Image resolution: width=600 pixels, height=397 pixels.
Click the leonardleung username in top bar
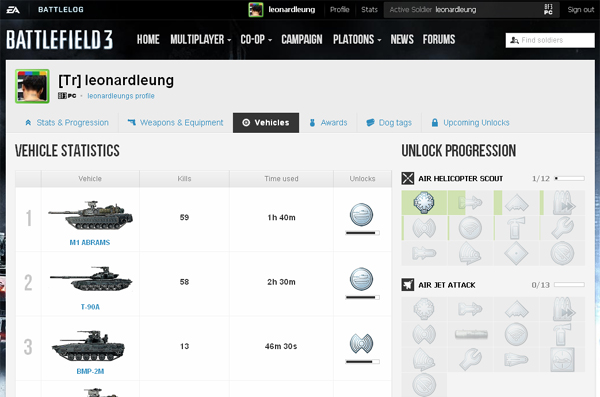coord(292,10)
